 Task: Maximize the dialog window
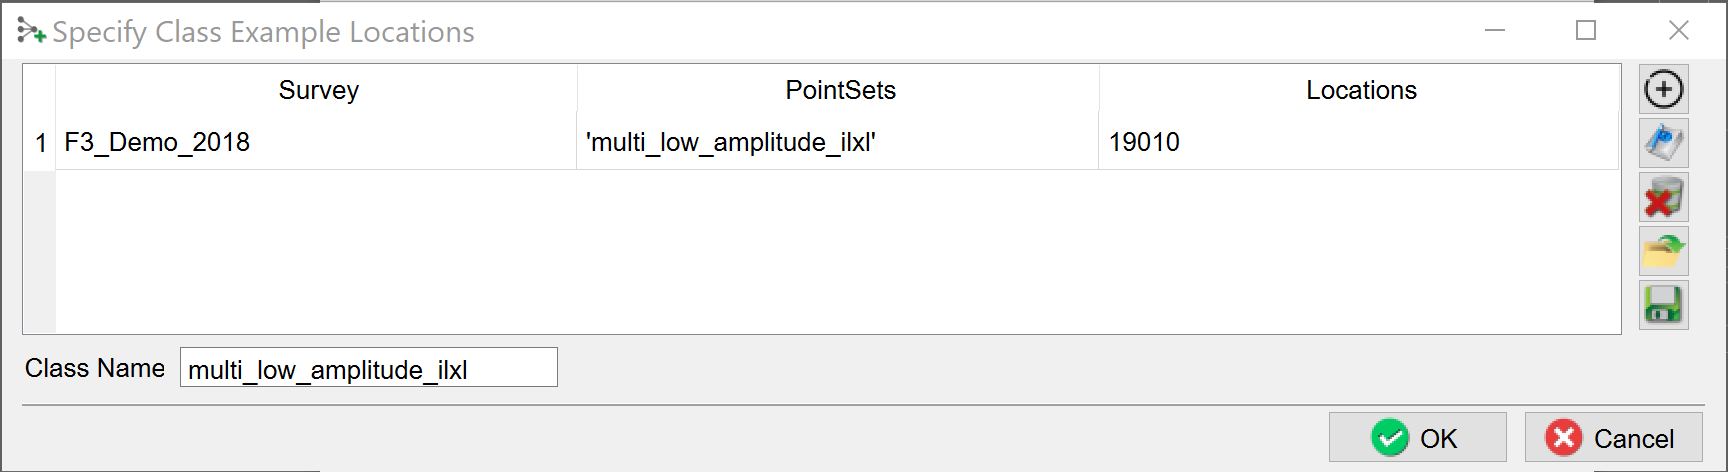click(x=1586, y=31)
